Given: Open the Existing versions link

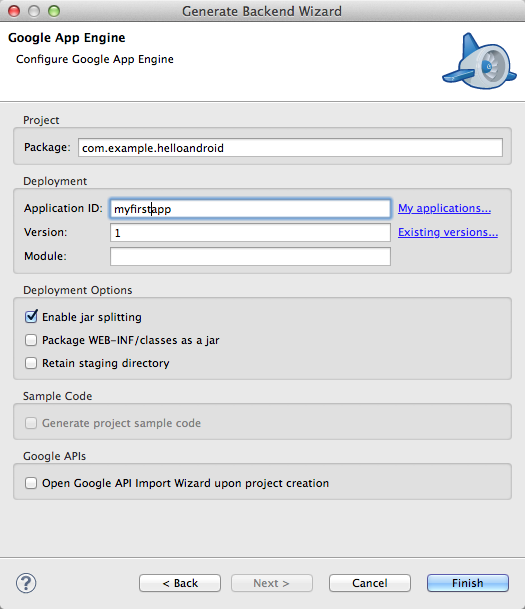Looking at the screenshot, I should coord(448,232).
